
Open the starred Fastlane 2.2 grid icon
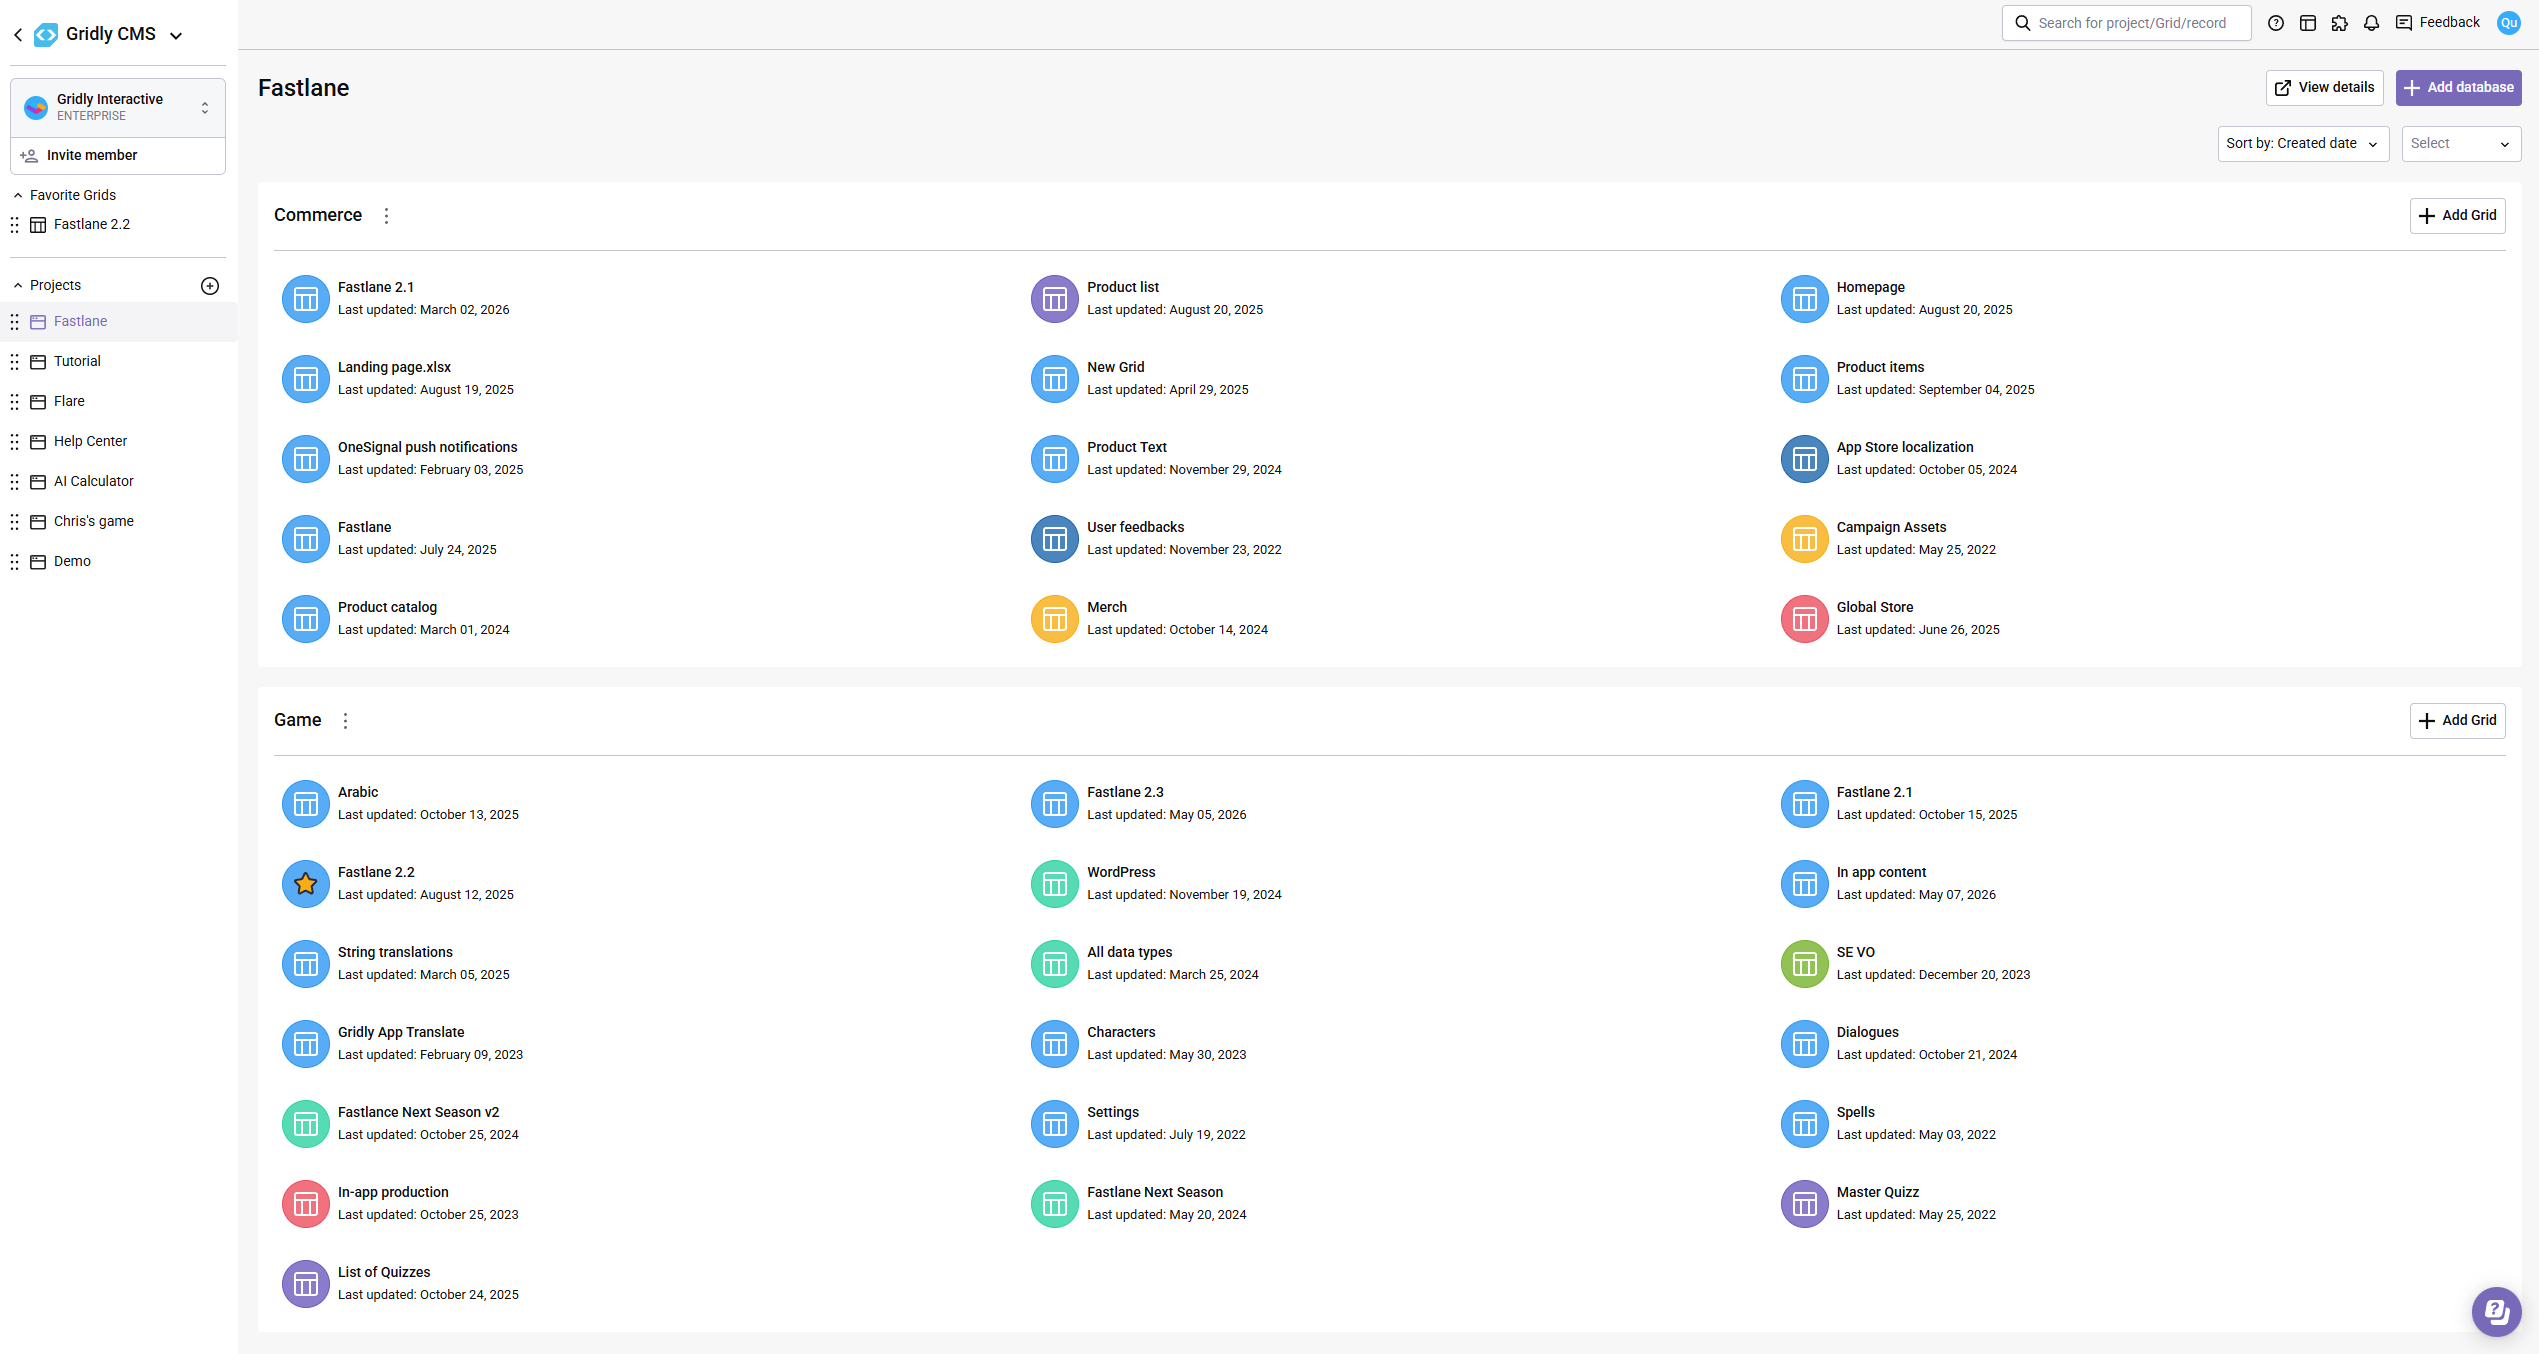(306, 884)
